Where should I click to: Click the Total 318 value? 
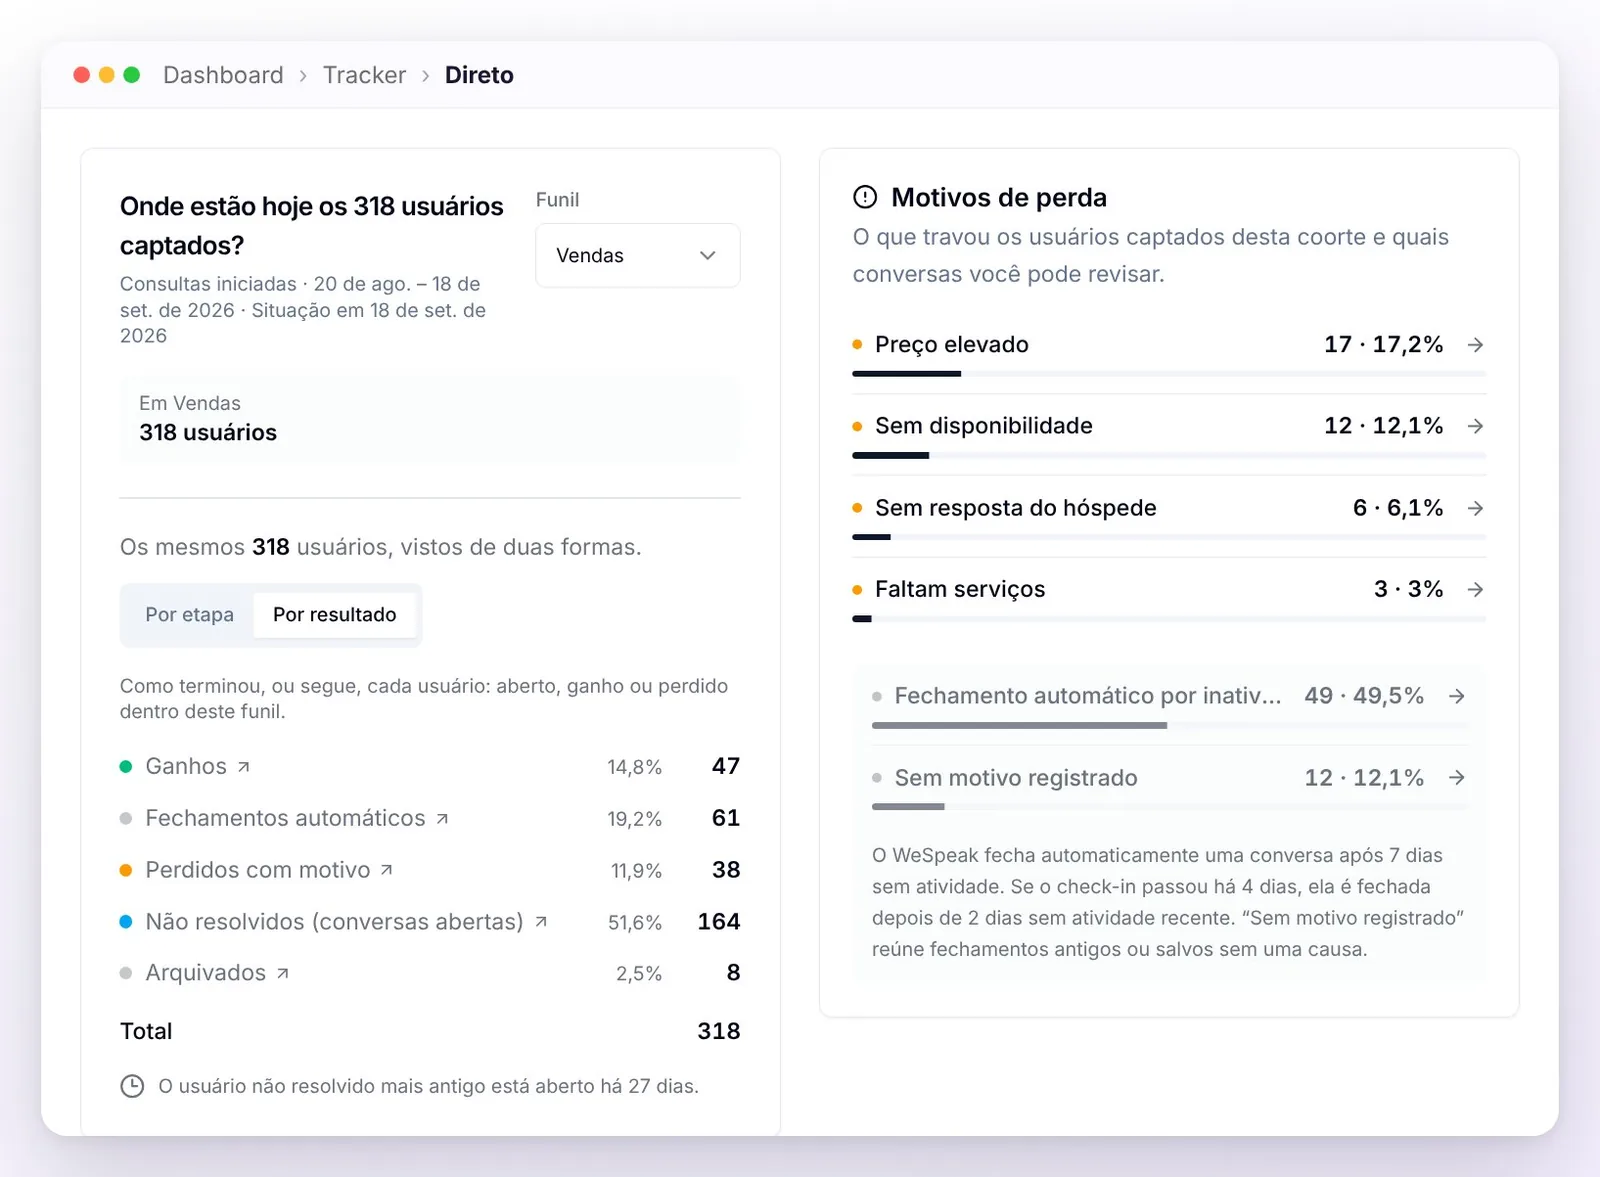[x=719, y=1032]
